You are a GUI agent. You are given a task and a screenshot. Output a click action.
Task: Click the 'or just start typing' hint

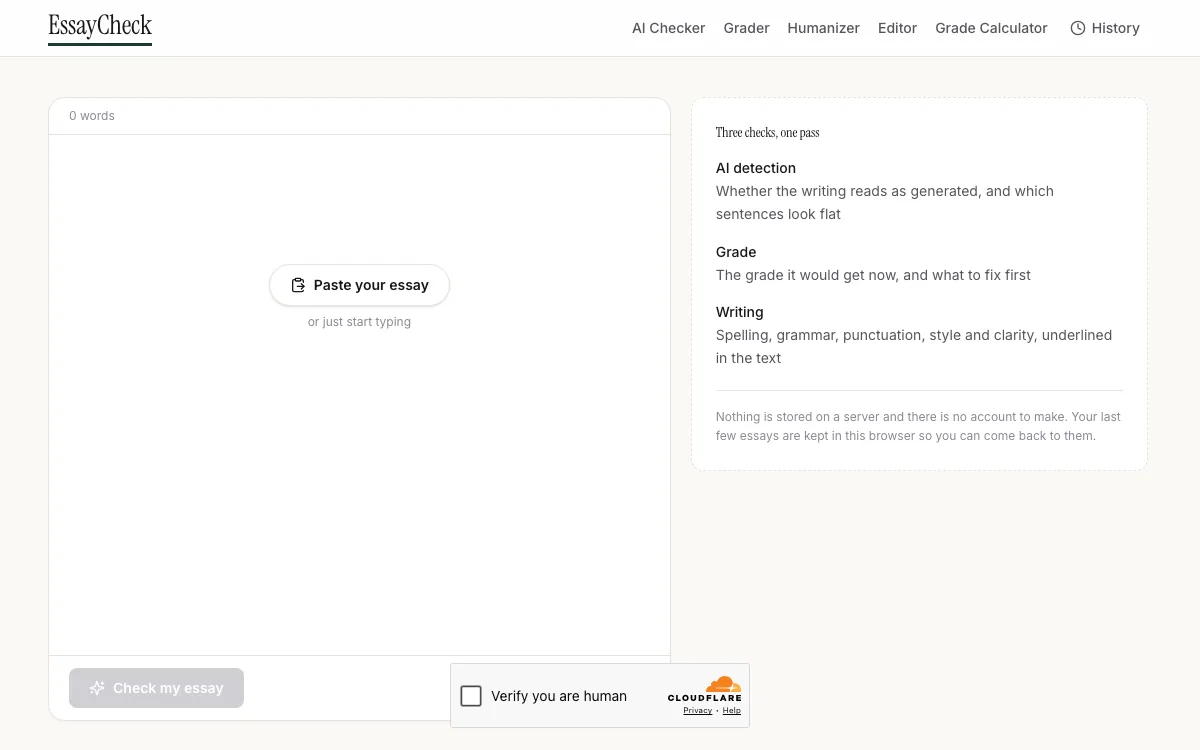point(359,322)
